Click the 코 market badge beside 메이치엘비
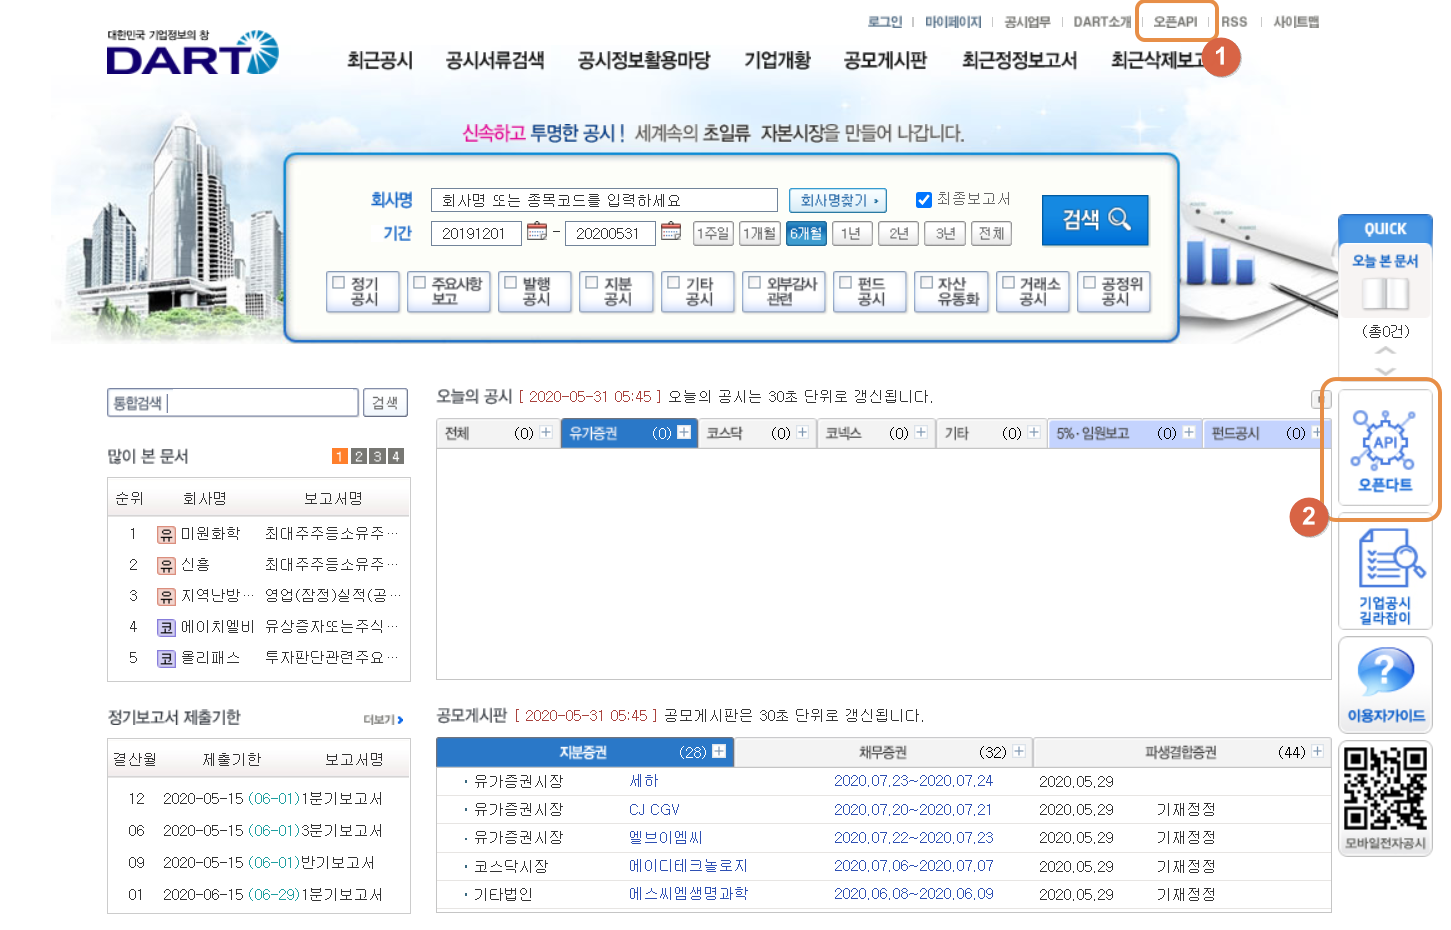1451x930 pixels. [x=166, y=627]
